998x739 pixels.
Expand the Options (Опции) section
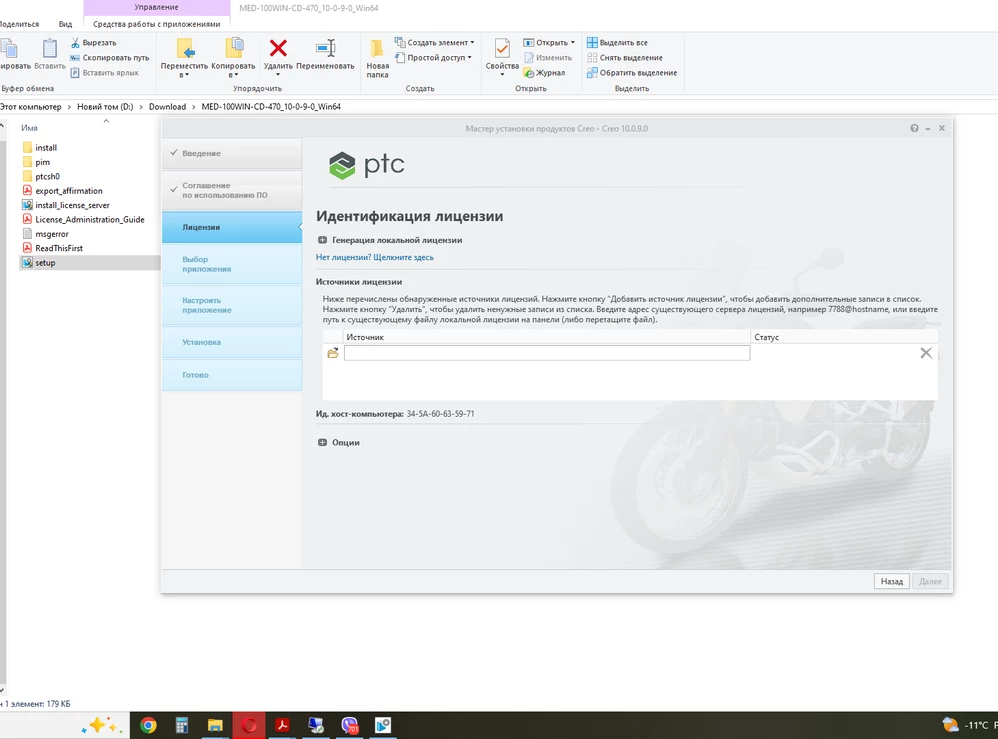coord(323,442)
